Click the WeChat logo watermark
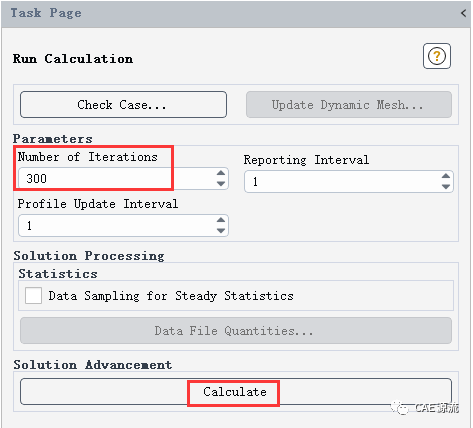The height and width of the screenshot is (428, 473). [x=399, y=407]
